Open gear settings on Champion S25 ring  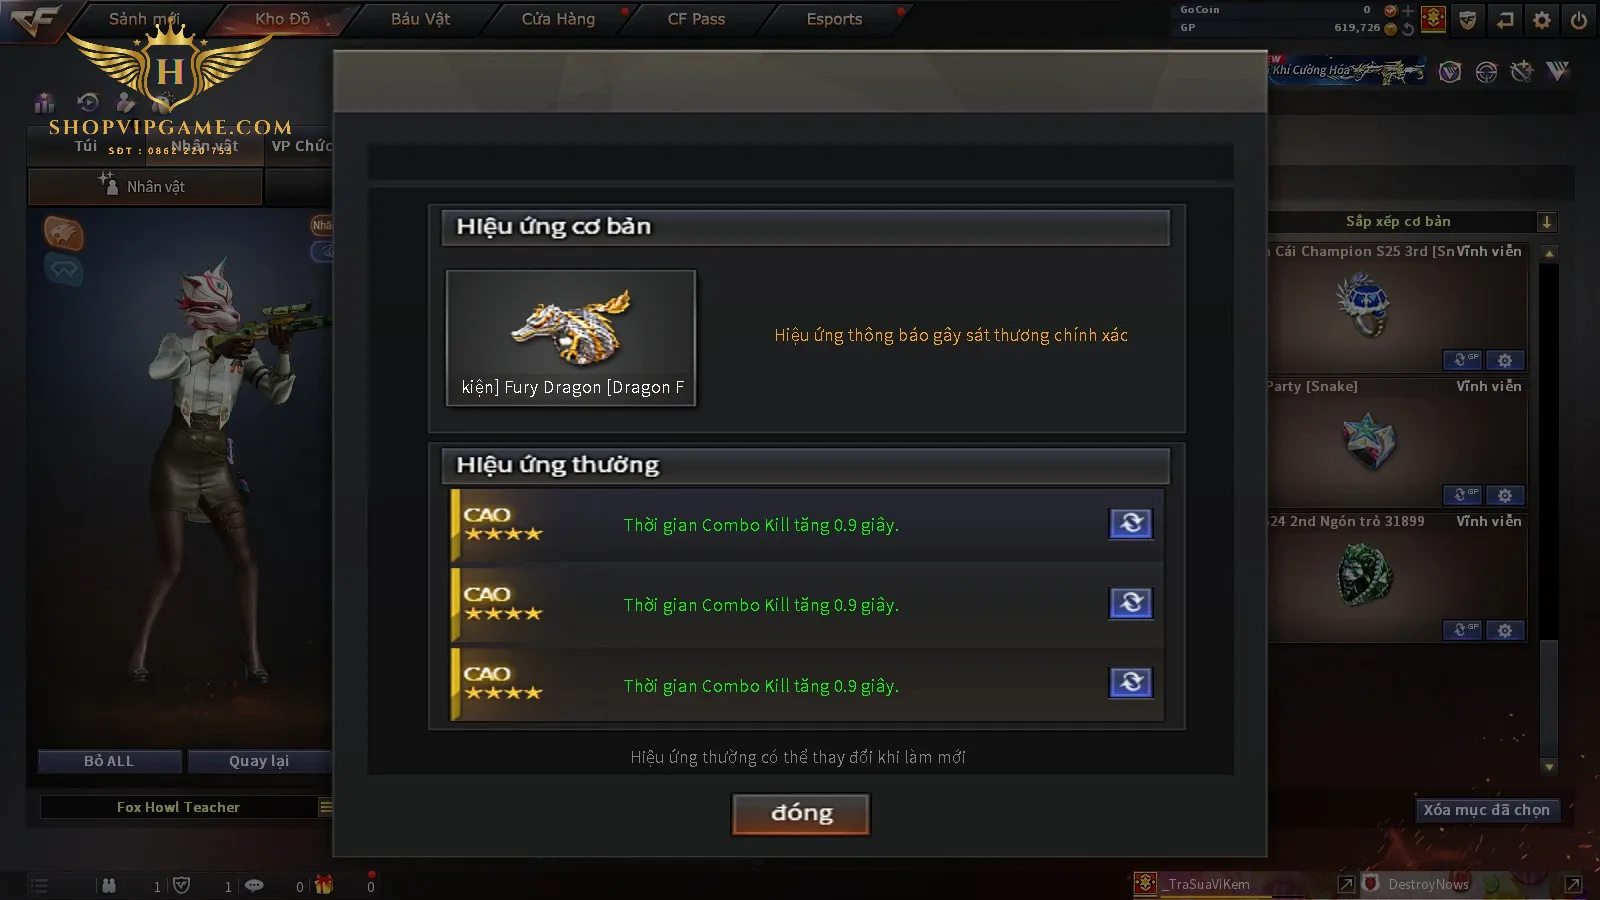(1505, 360)
